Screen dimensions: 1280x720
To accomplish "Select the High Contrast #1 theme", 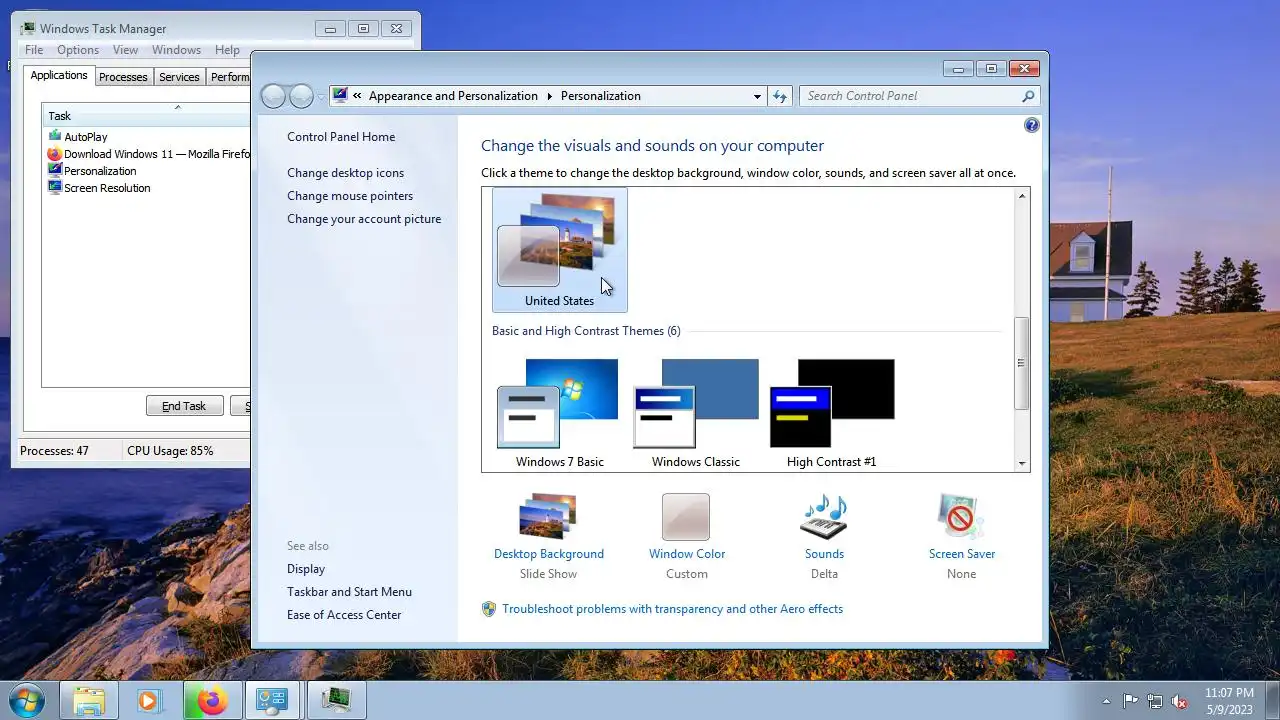I will (x=832, y=413).
